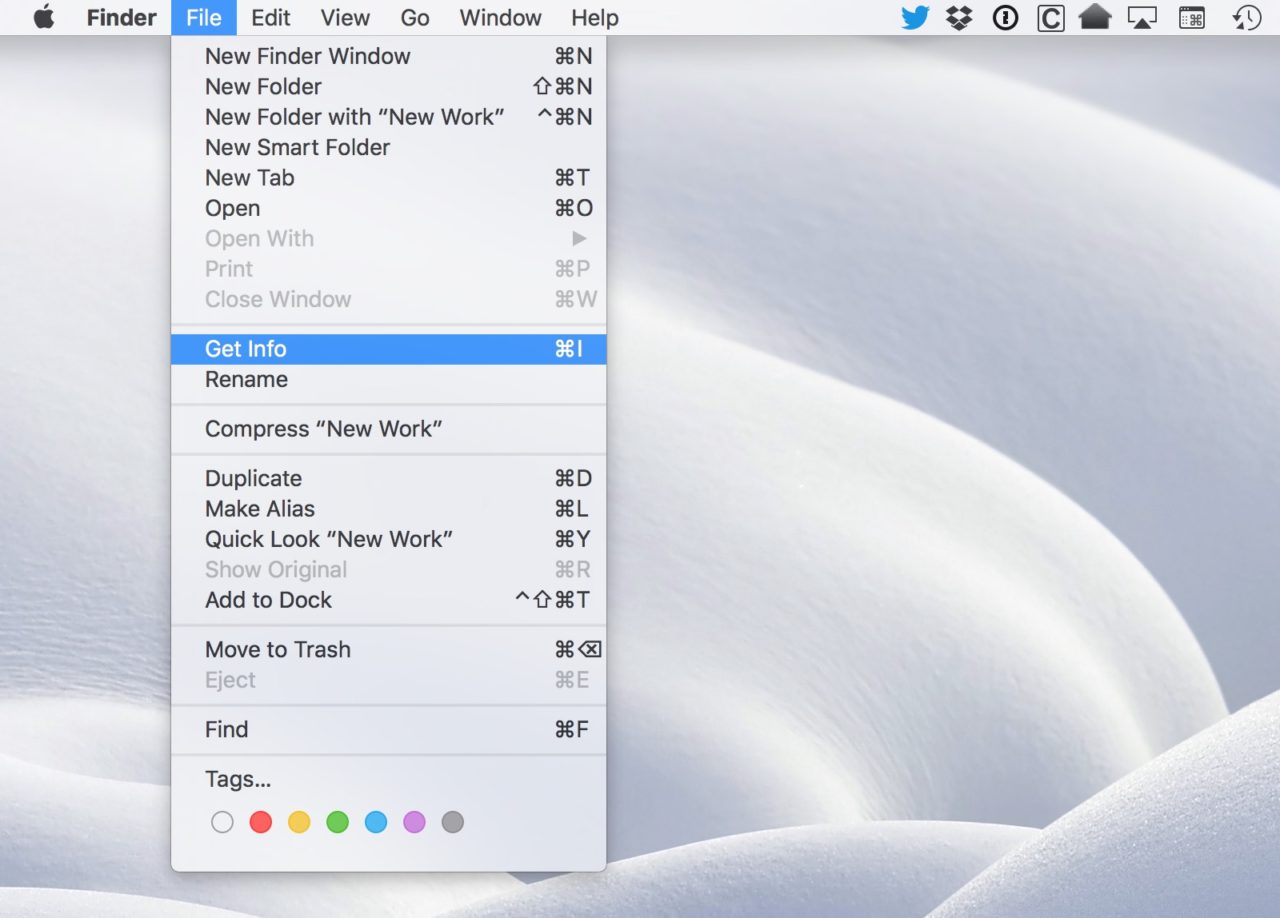Select New Folder from the File menu
Screen dimensions: 1280x918
point(388,86)
